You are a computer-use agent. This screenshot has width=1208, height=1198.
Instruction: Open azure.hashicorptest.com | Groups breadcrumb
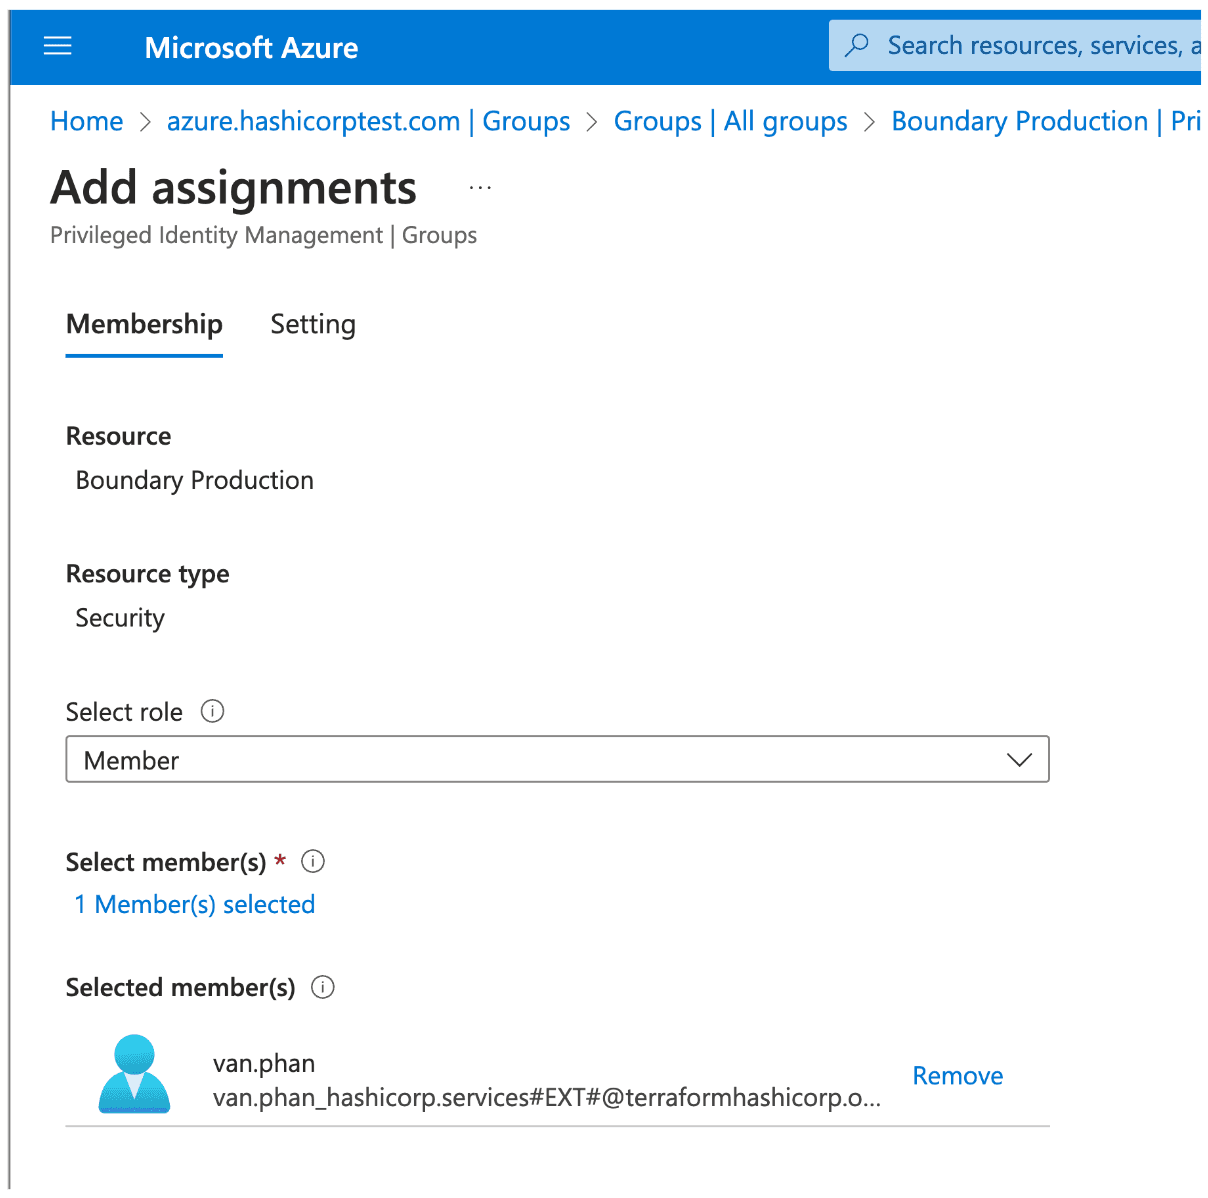(368, 121)
